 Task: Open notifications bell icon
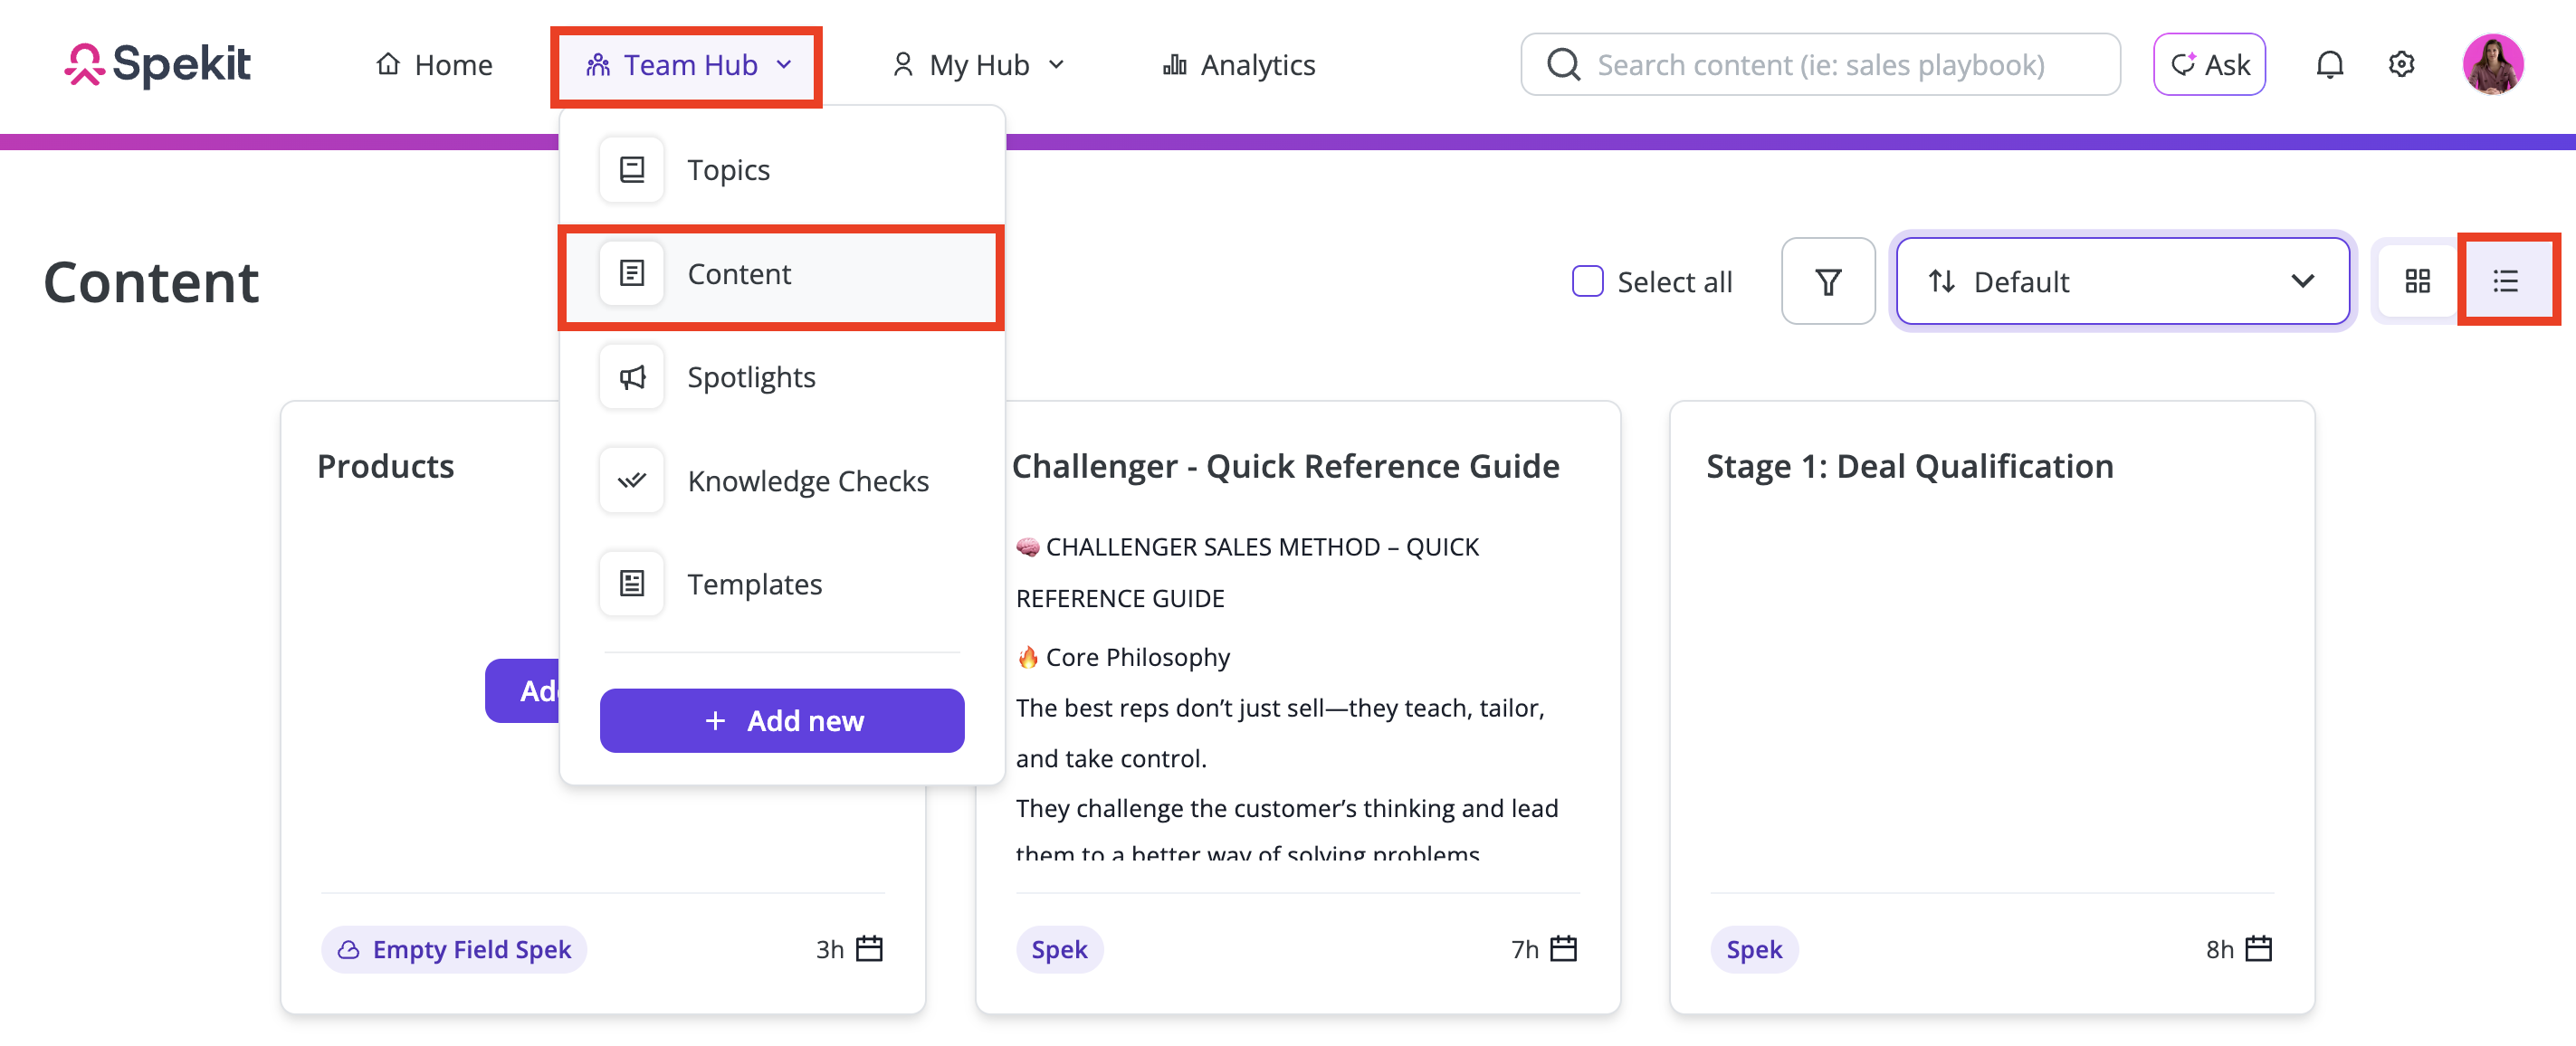tap(2329, 65)
